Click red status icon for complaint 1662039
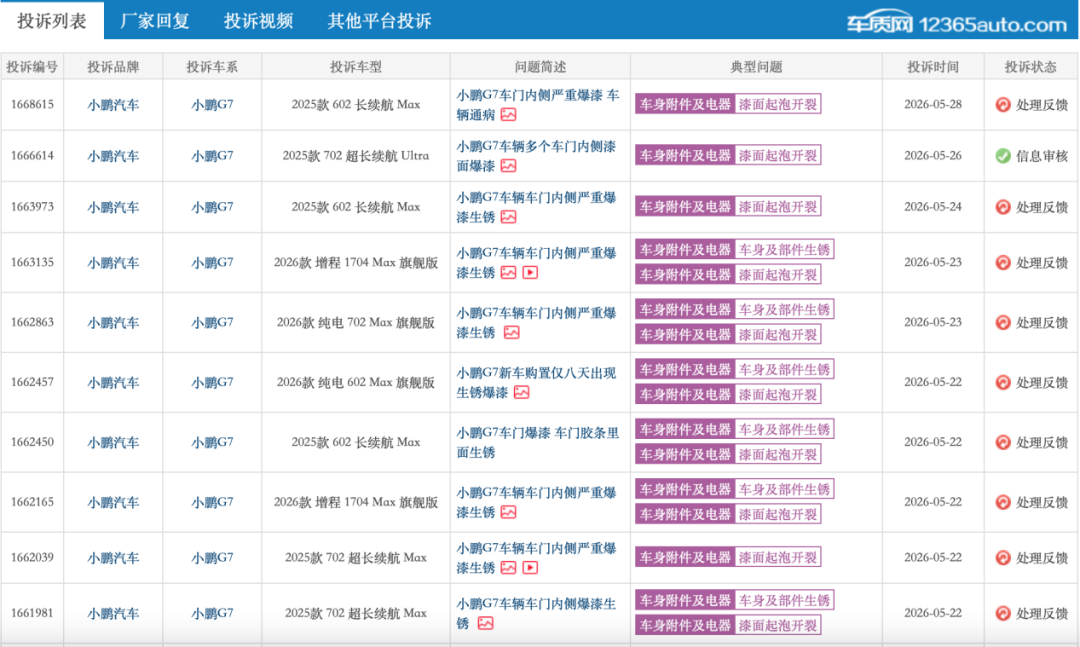The image size is (1080, 647). (x=1003, y=557)
